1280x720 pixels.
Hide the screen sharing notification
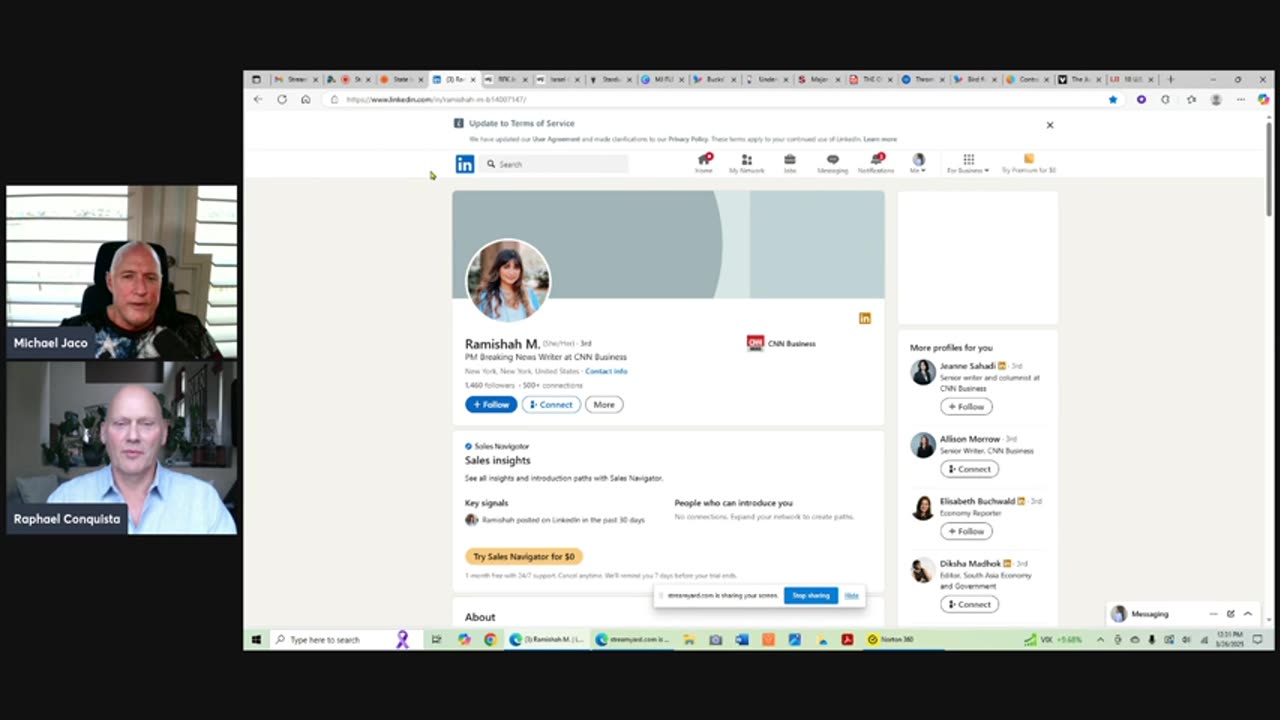851,596
